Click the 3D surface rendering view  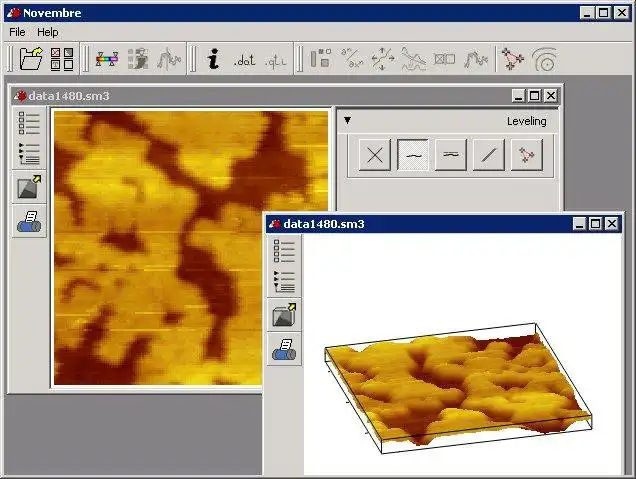pos(458,389)
